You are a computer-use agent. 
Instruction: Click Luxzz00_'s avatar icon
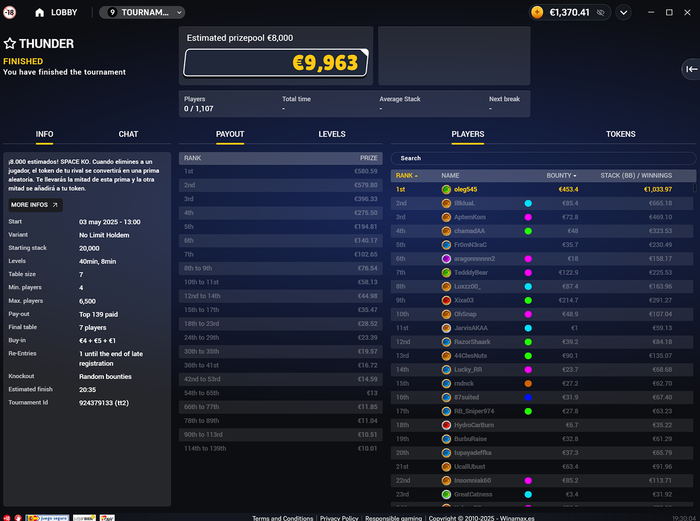[x=446, y=286]
